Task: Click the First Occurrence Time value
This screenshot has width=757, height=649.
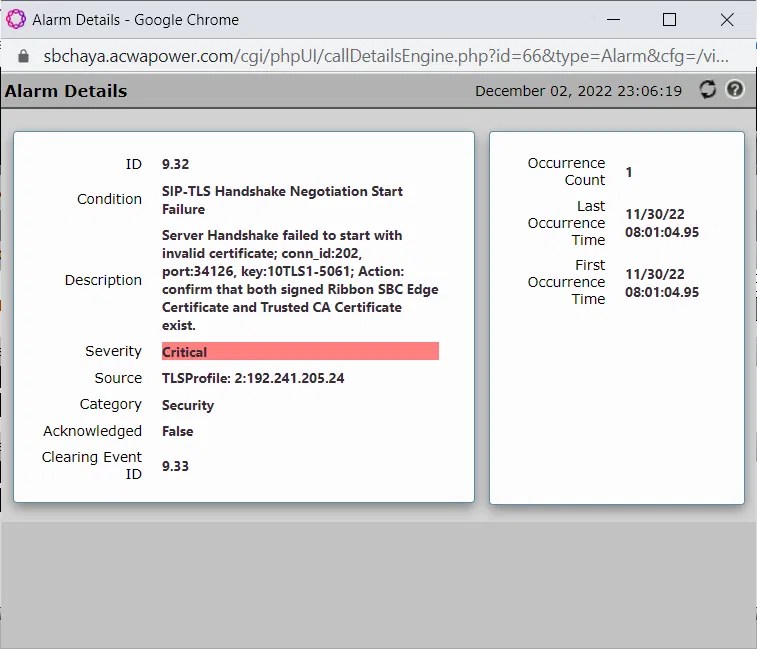Action: coord(662,283)
